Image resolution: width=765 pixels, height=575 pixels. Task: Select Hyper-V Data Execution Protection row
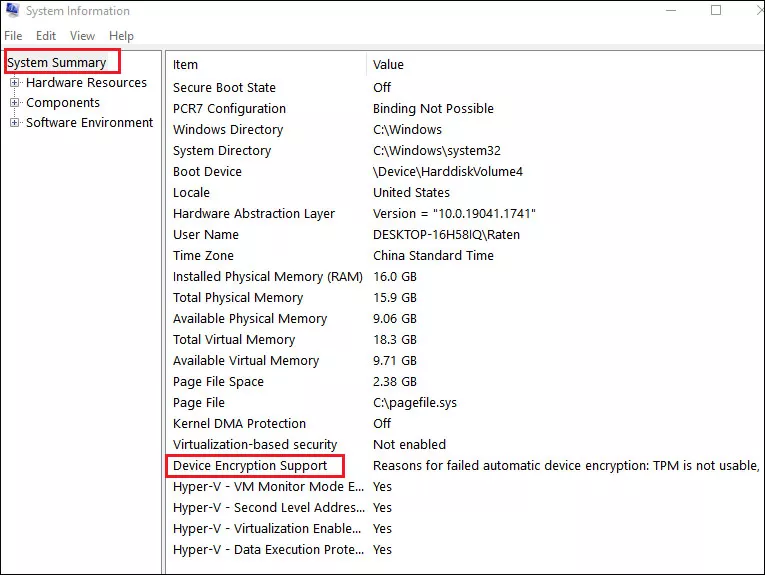click(466, 549)
